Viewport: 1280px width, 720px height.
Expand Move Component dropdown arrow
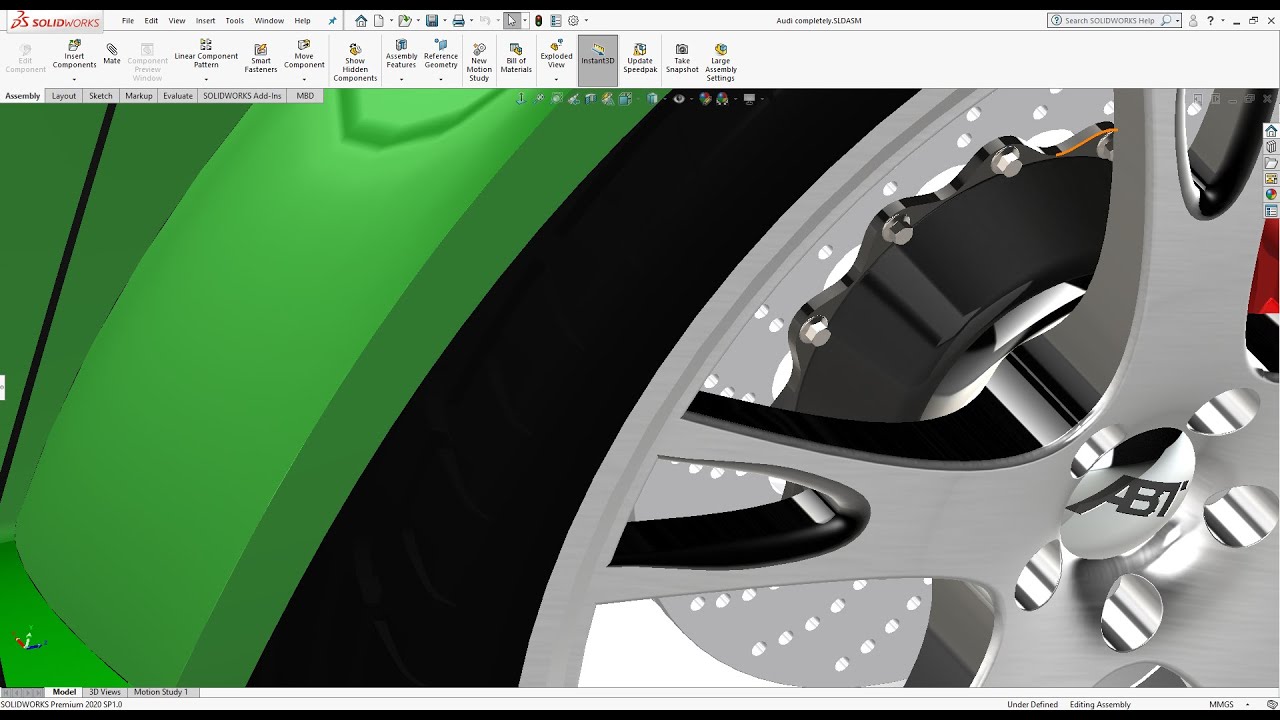click(x=304, y=79)
